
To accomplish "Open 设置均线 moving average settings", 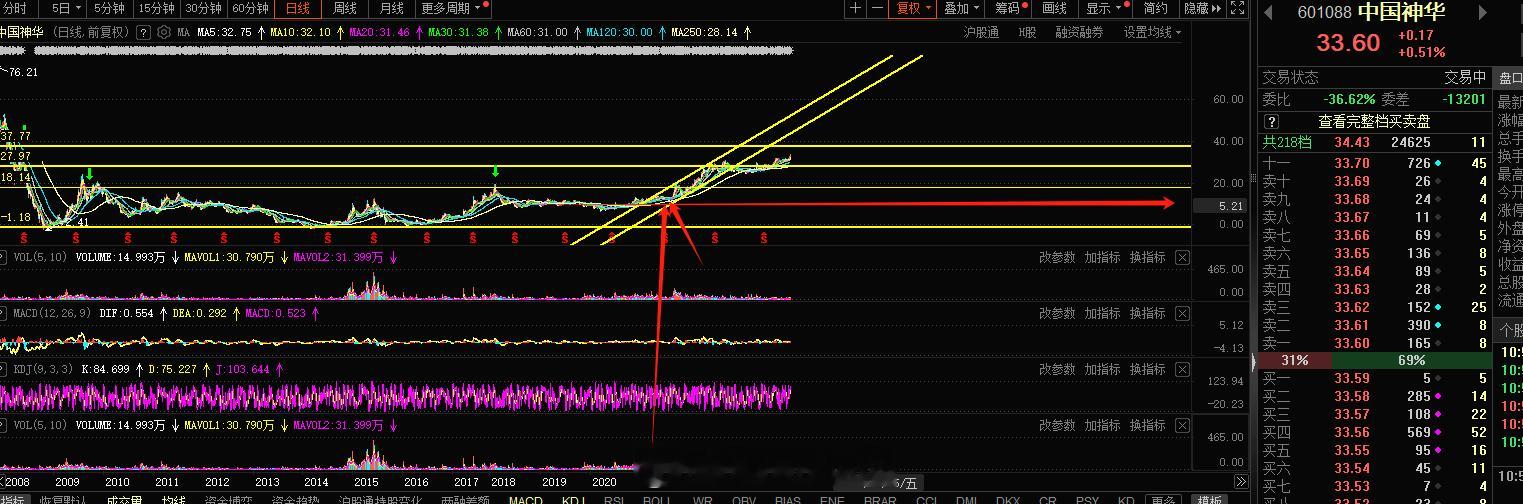I will pyautogui.click(x=1152, y=32).
